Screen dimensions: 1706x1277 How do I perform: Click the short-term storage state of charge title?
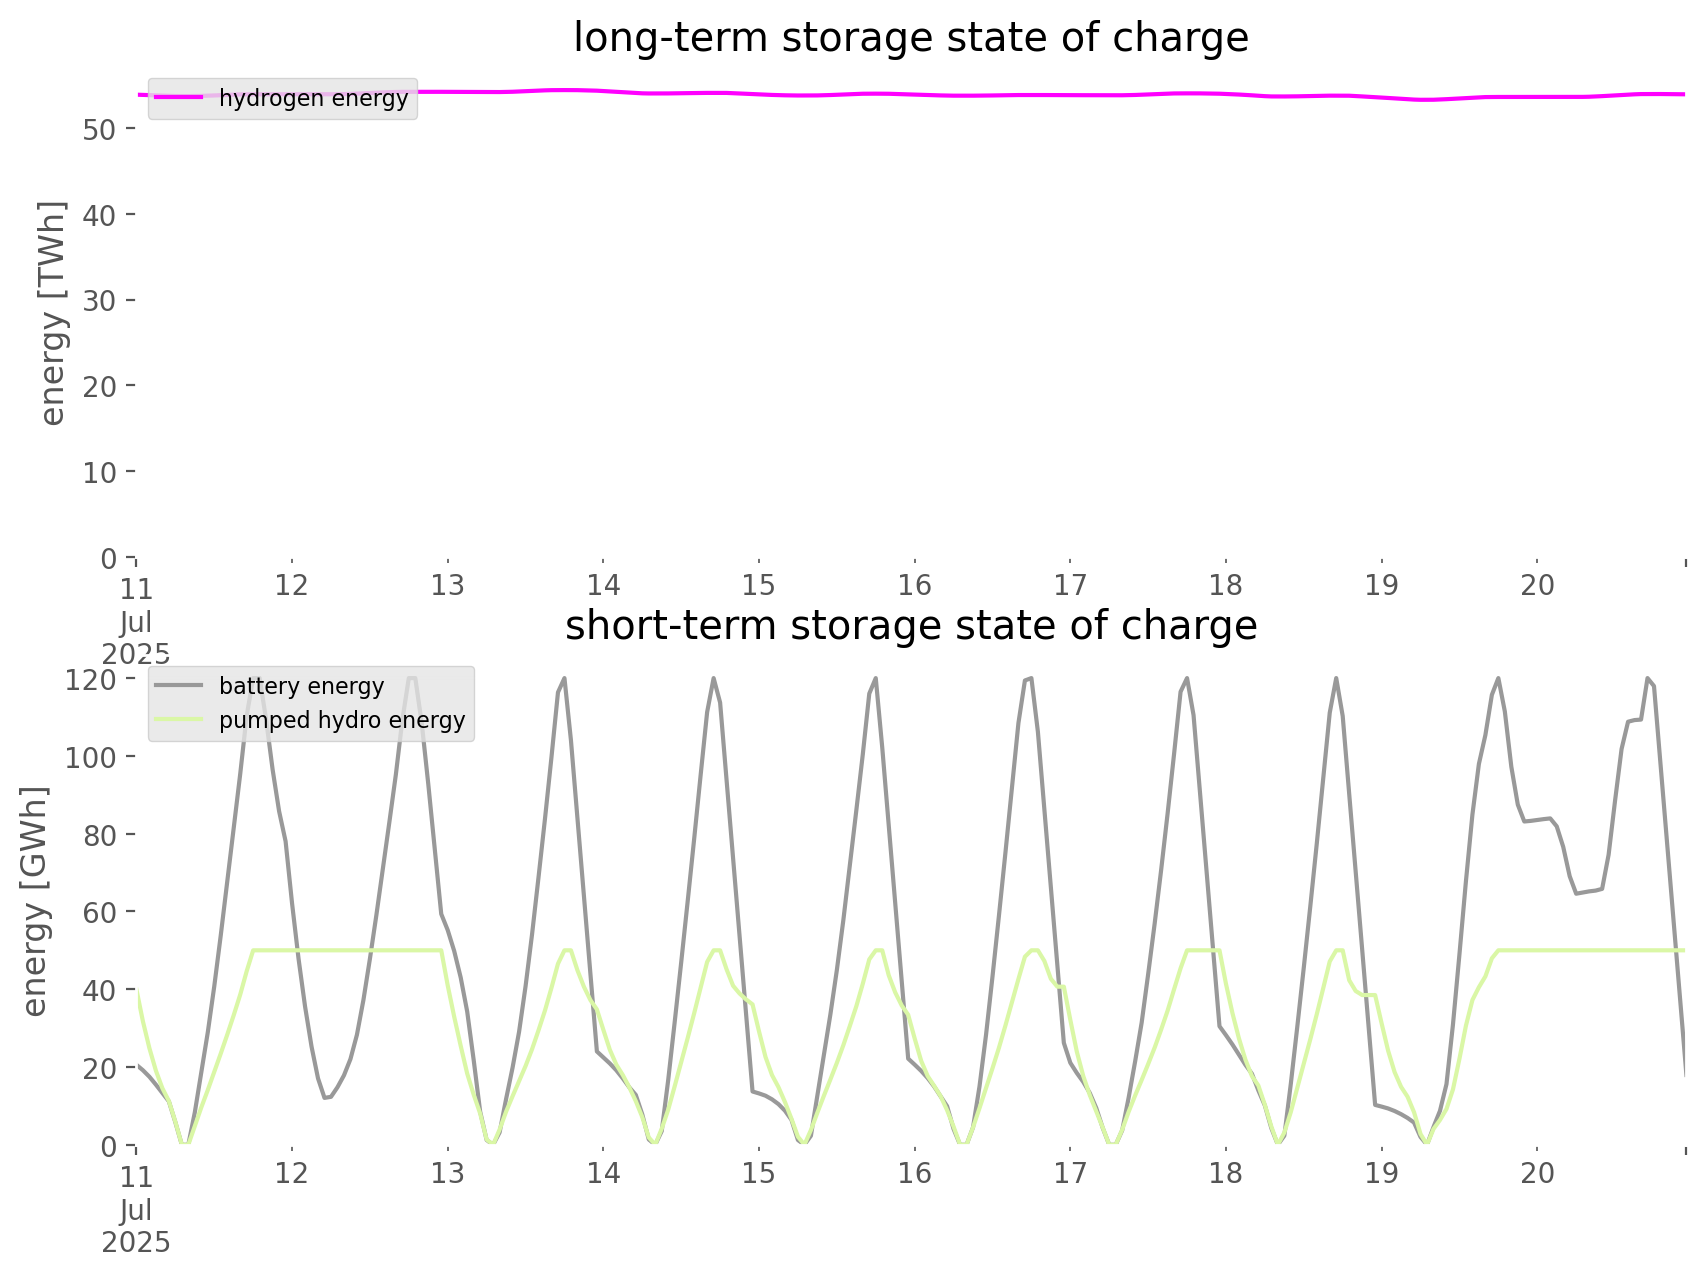coord(910,626)
